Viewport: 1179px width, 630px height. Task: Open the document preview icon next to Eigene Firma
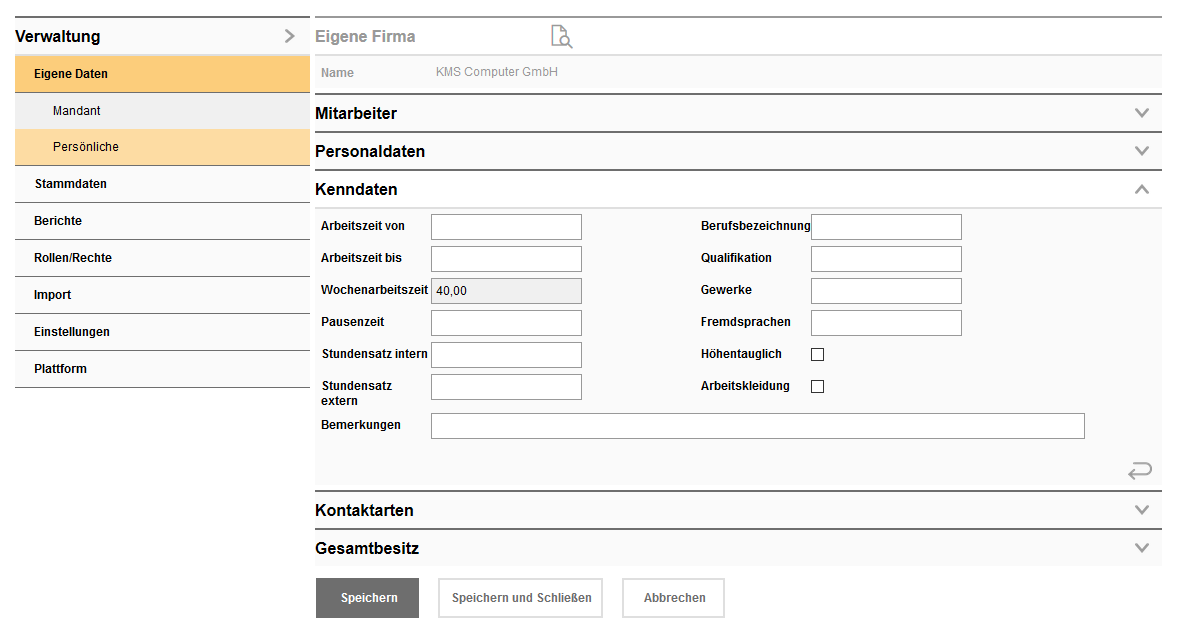point(561,36)
